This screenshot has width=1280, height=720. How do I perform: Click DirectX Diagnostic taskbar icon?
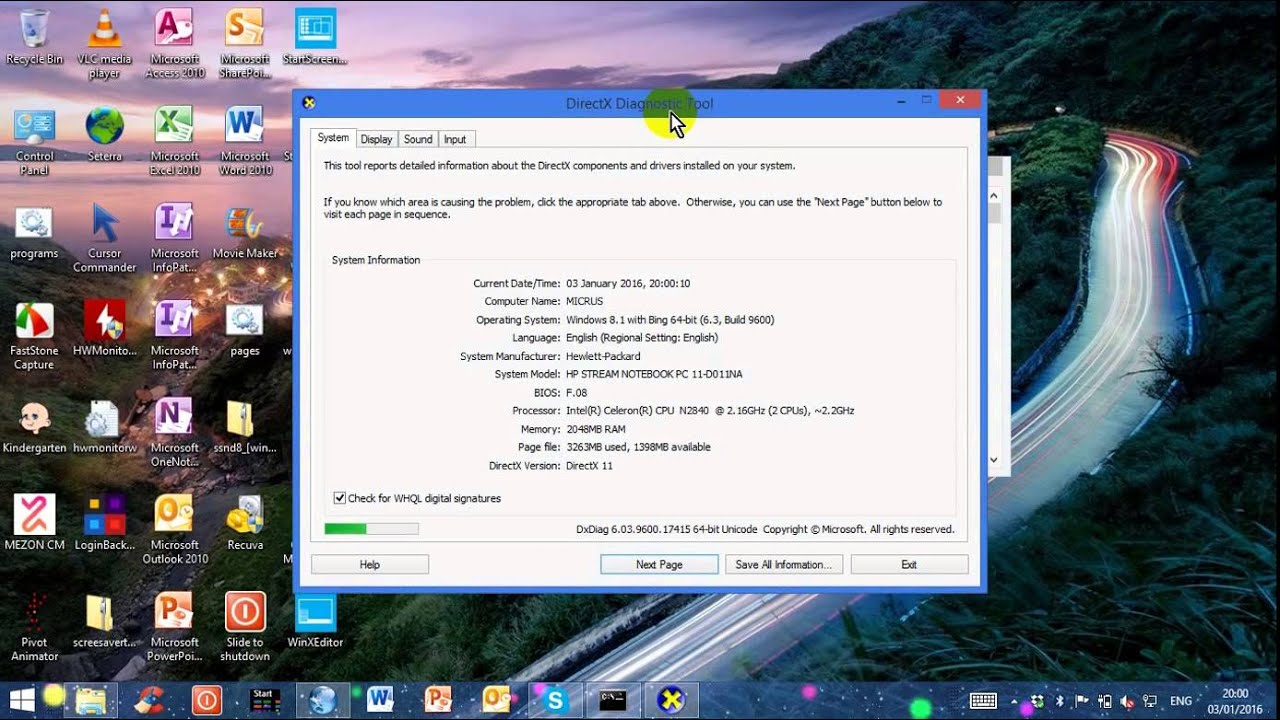(671, 699)
